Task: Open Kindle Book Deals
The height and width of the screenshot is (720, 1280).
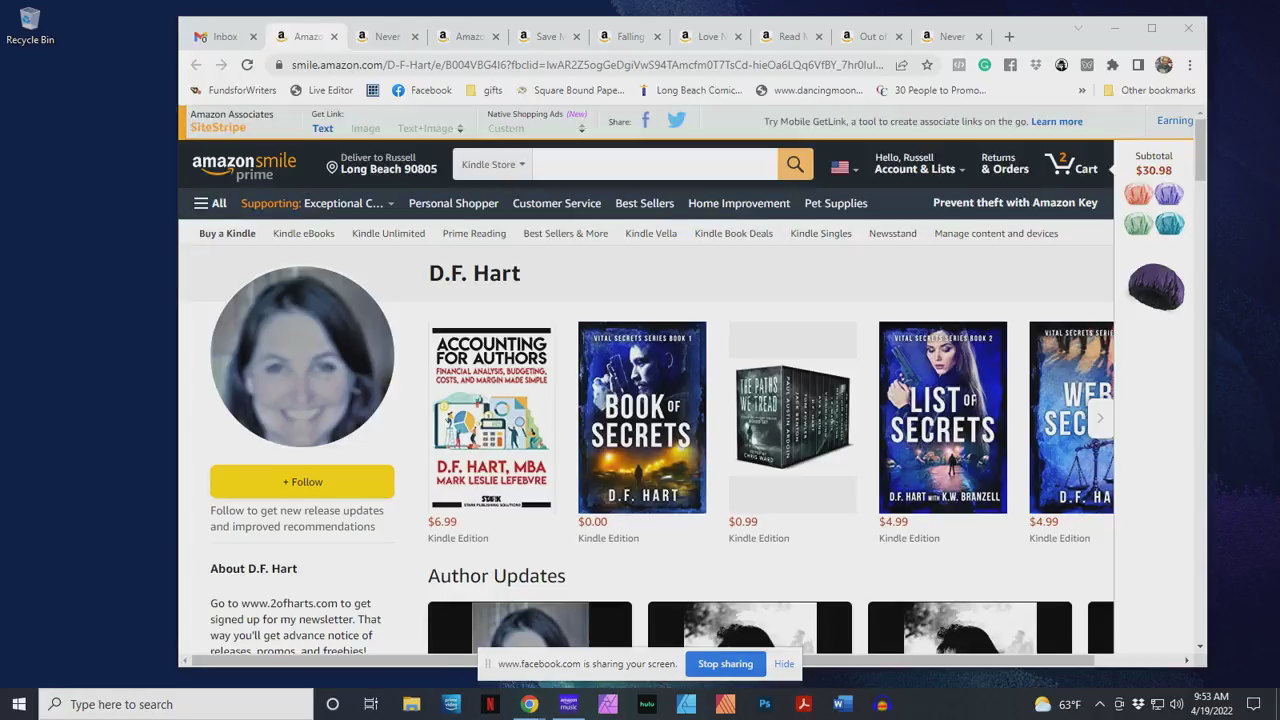Action: click(x=734, y=233)
